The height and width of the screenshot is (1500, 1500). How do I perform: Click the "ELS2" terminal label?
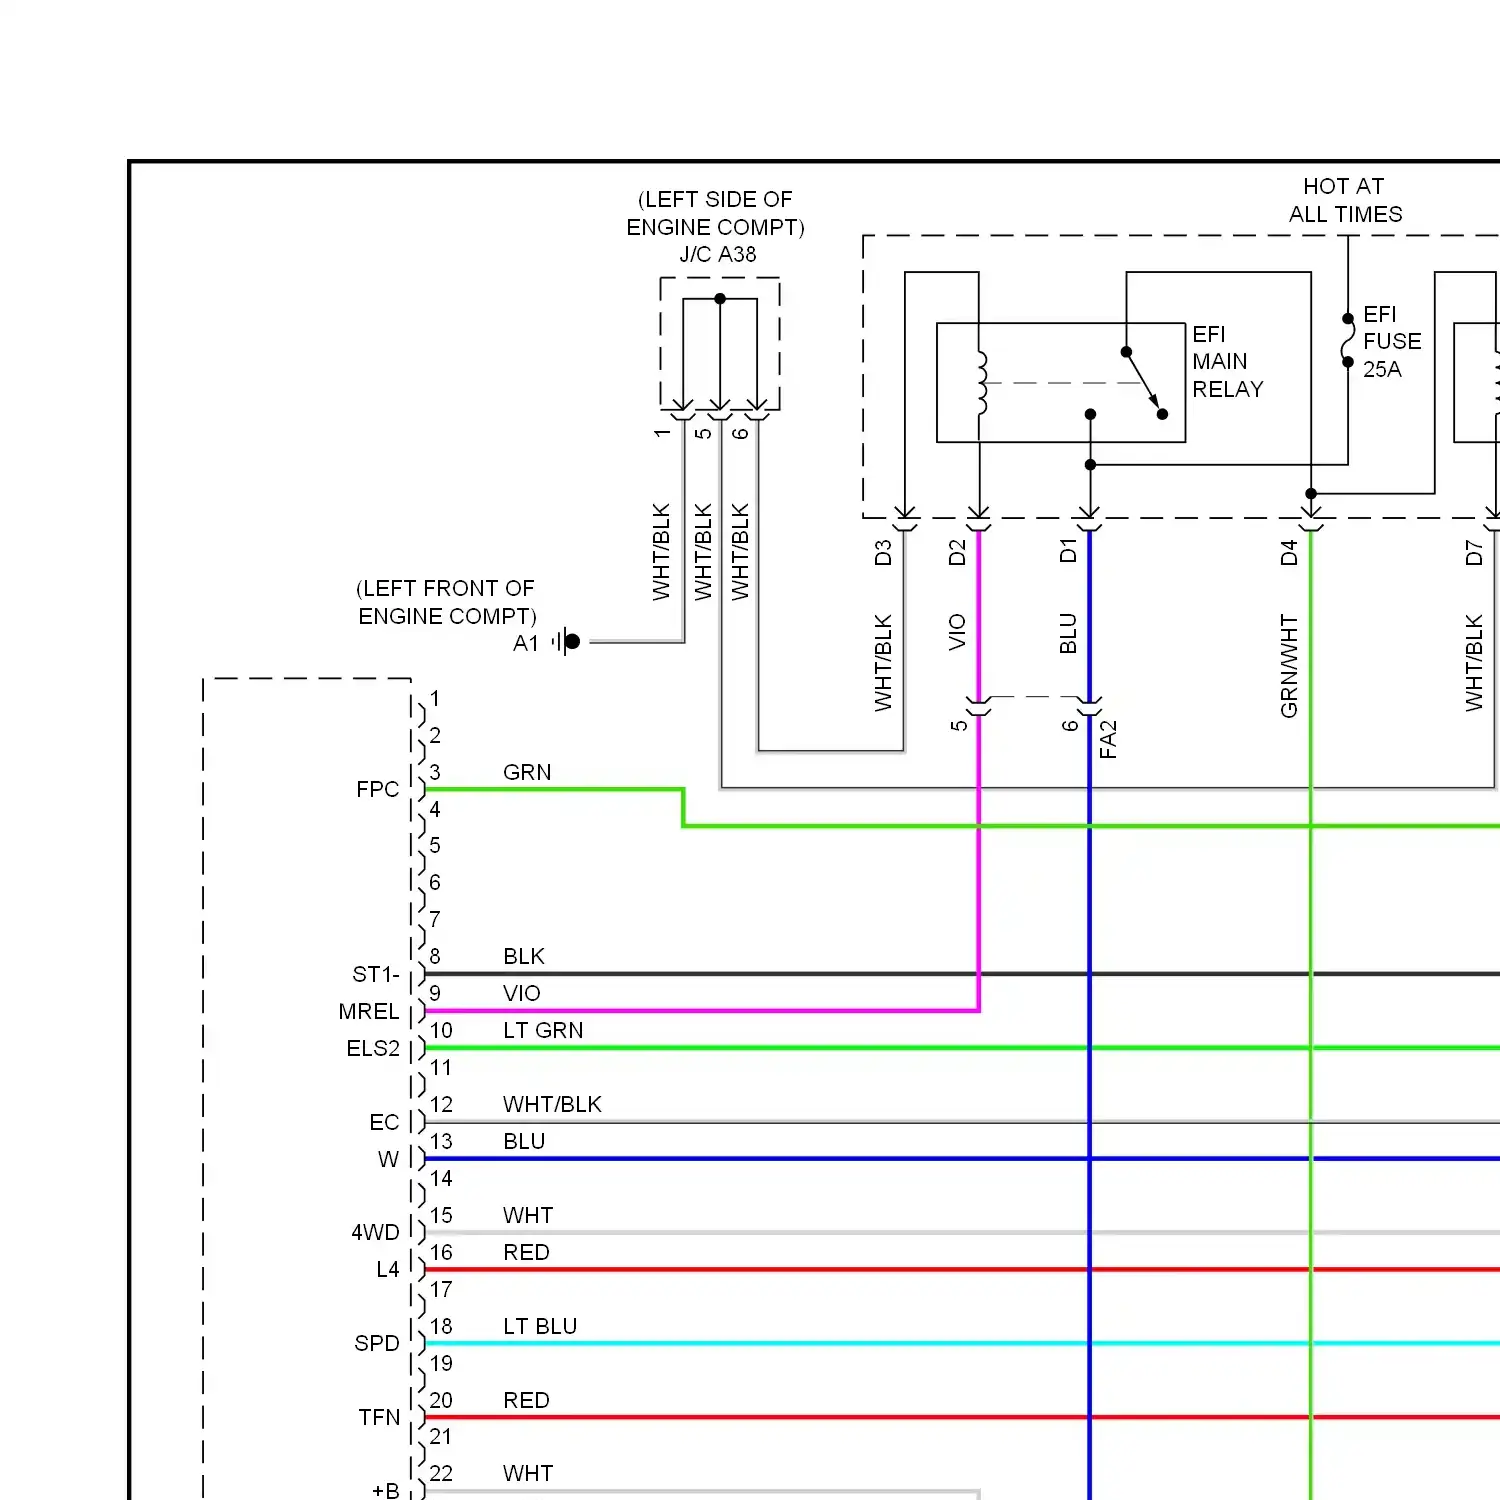(x=373, y=1048)
